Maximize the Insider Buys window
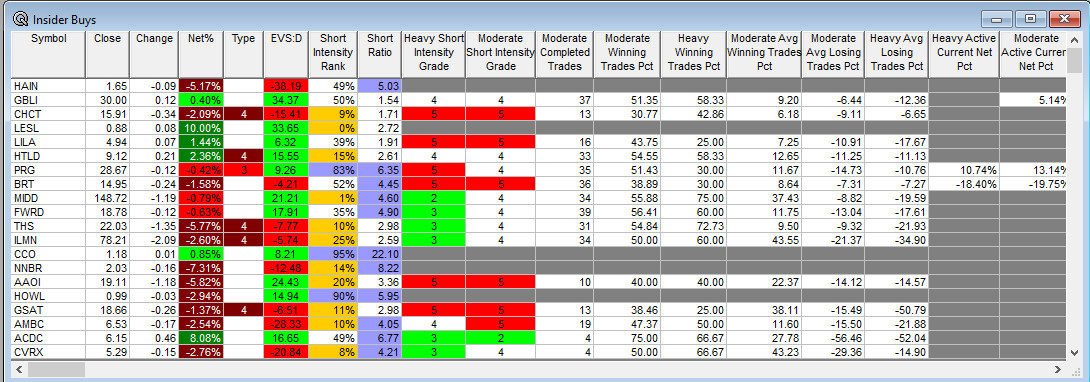This screenshot has height=382, width=1090. point(1030,19)
